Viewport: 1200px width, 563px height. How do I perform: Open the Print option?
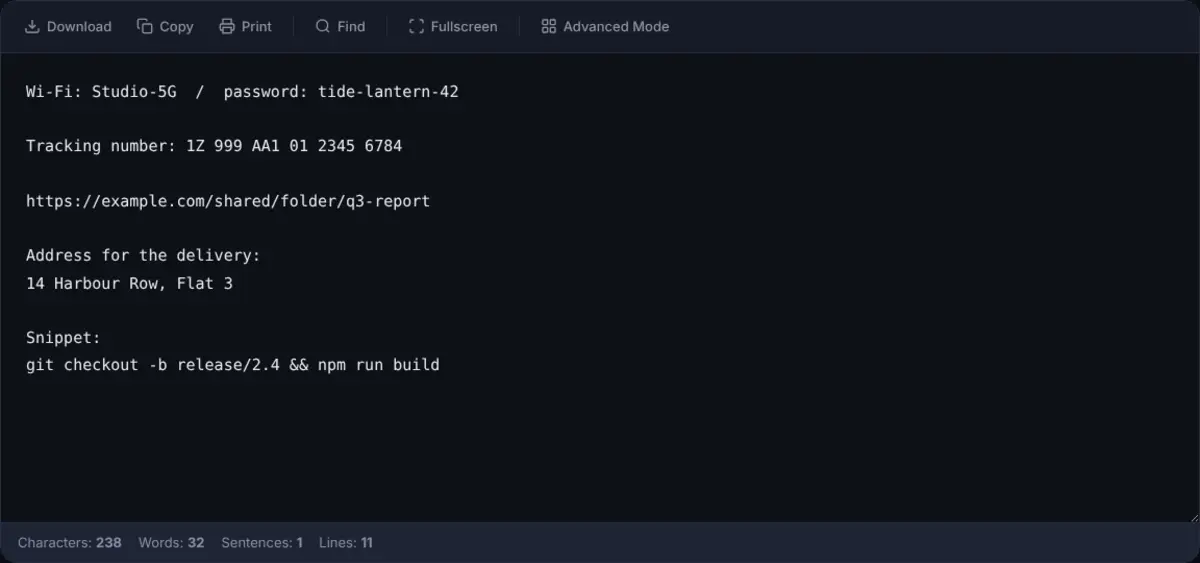pyautogui.click(x=246, y=27)
